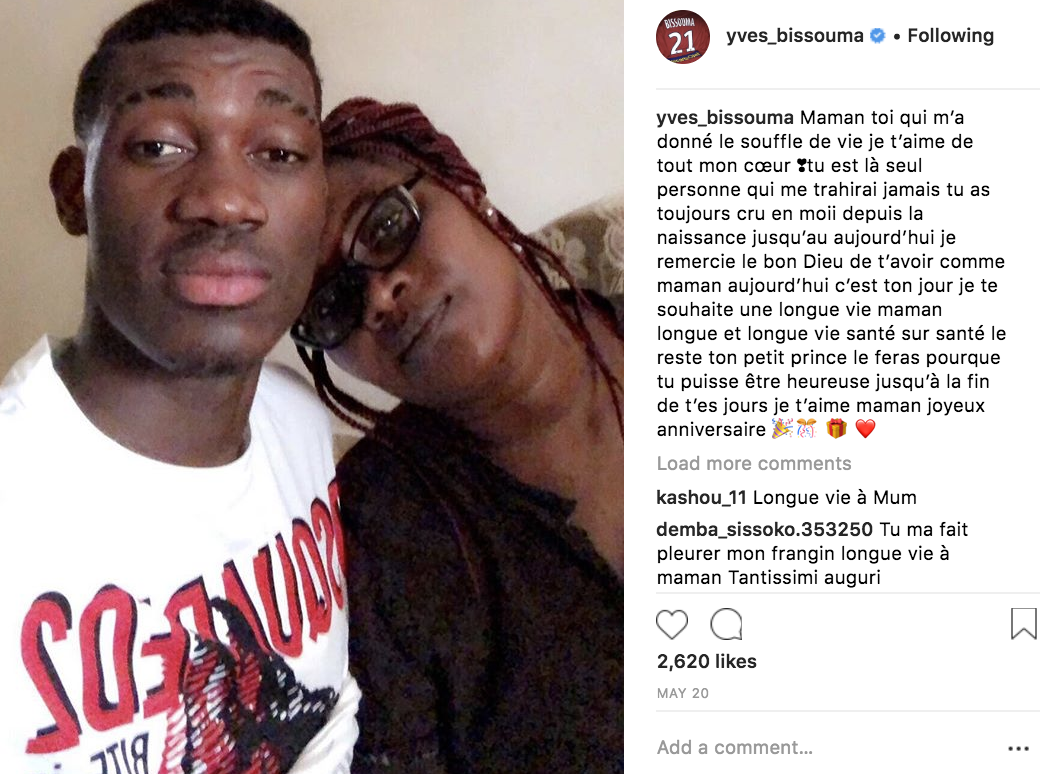Open yves_bissouma username in caption
This screenshot has height=774, width=1042.
pyautogui.click(x=725, y=118)
